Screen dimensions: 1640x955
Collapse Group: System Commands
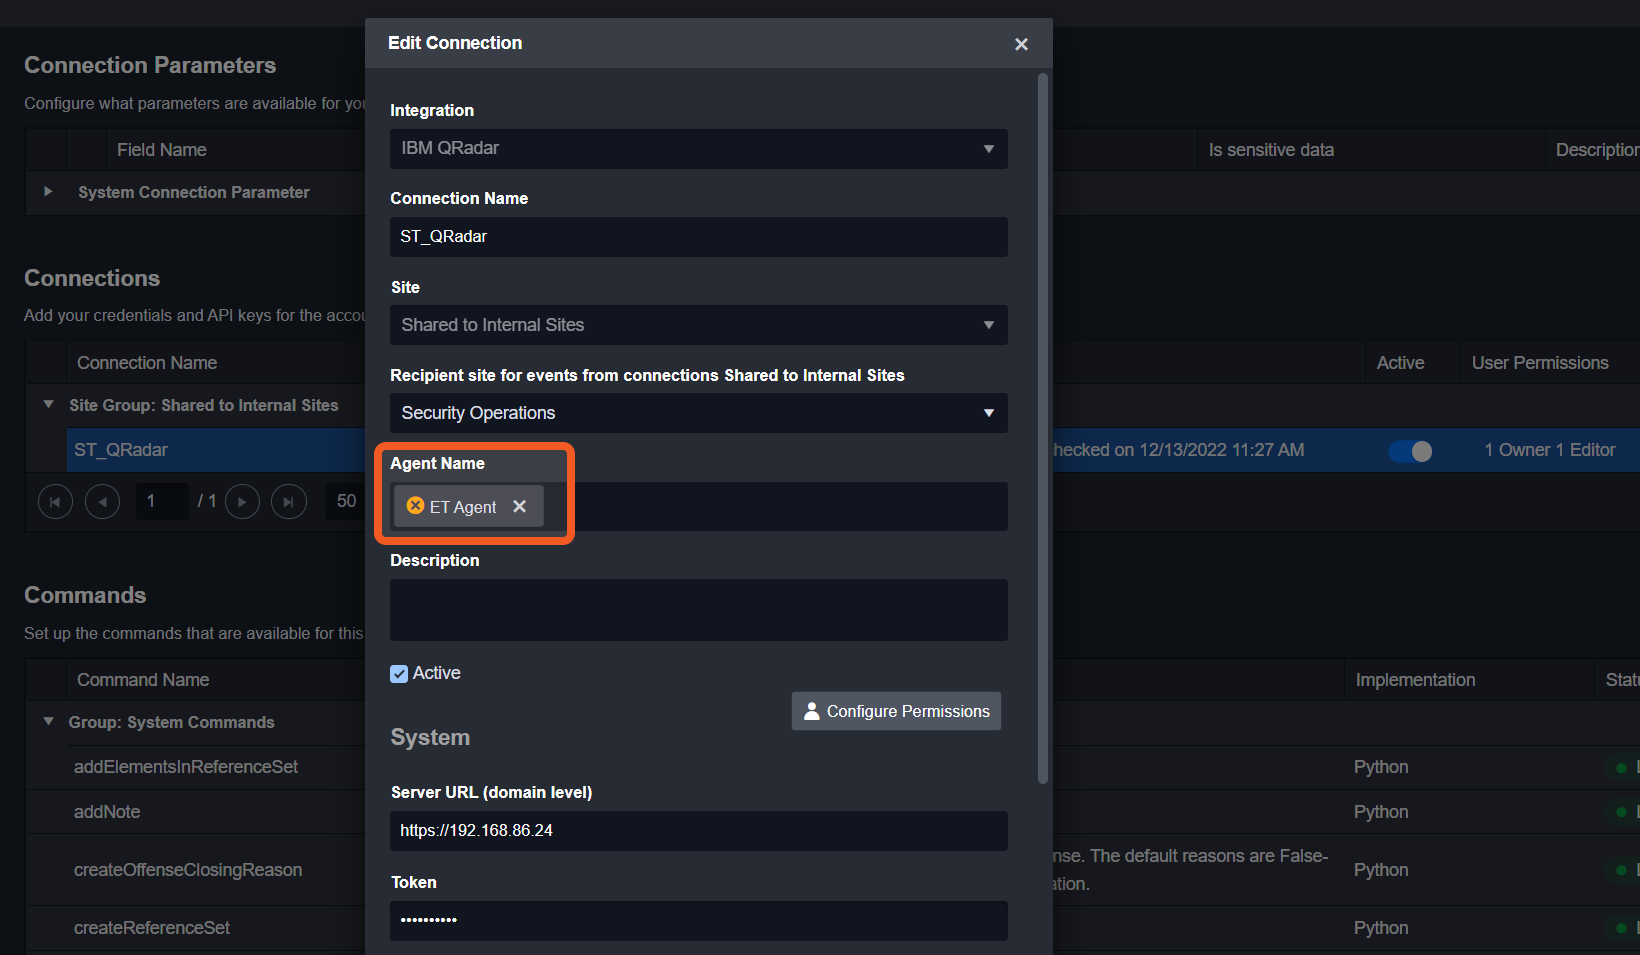click(x=48, y=722)
